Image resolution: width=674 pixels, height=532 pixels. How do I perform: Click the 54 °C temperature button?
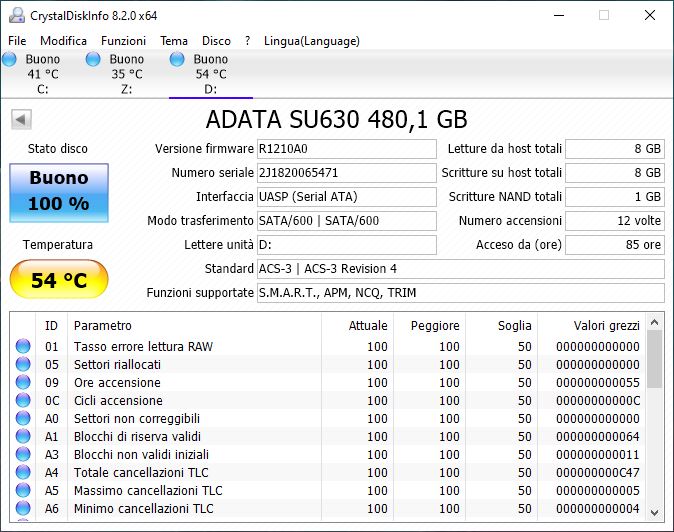click(59, 279)
